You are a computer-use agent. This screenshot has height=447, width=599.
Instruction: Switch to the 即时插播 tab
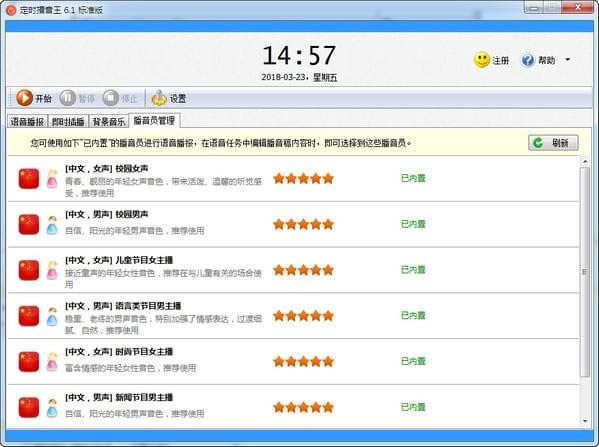click(x=68, y=121)
